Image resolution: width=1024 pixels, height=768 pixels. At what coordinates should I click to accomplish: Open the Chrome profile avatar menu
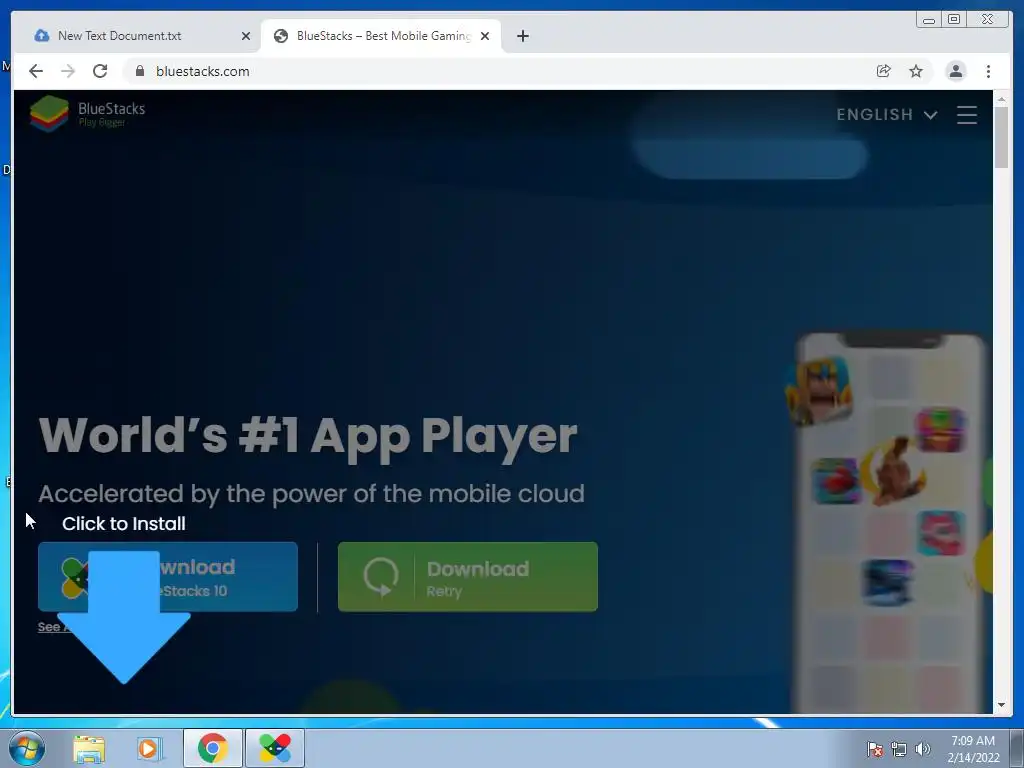[x=955, y=71]
